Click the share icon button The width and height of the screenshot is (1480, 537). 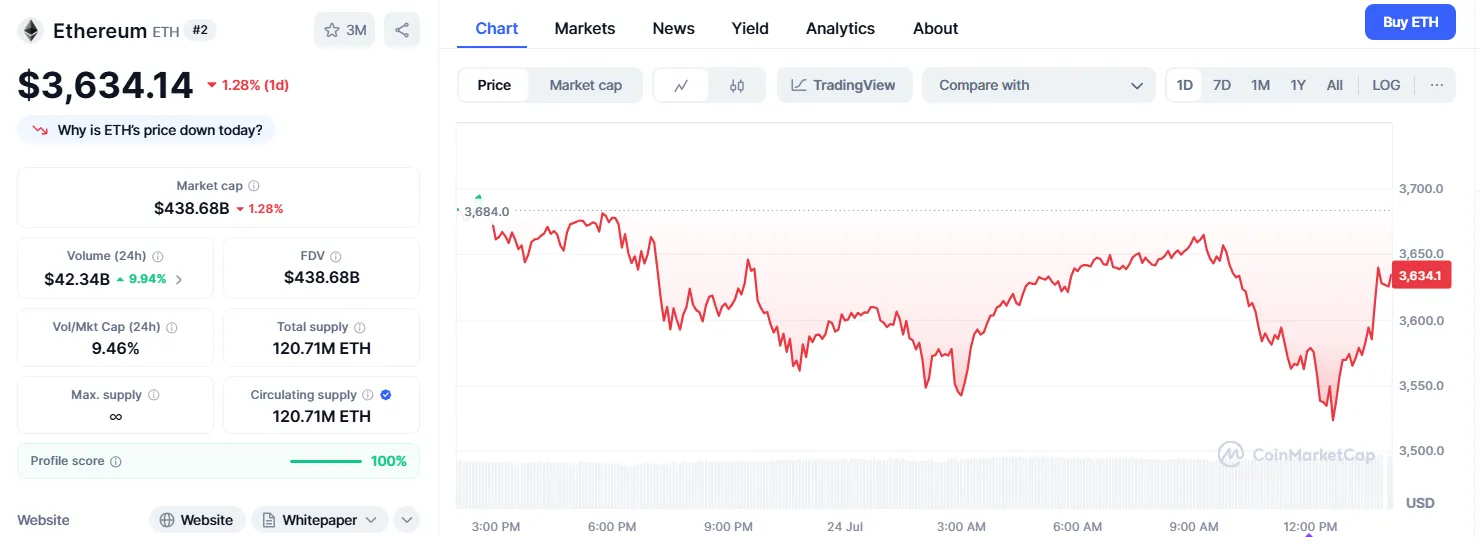click(401, 30)
